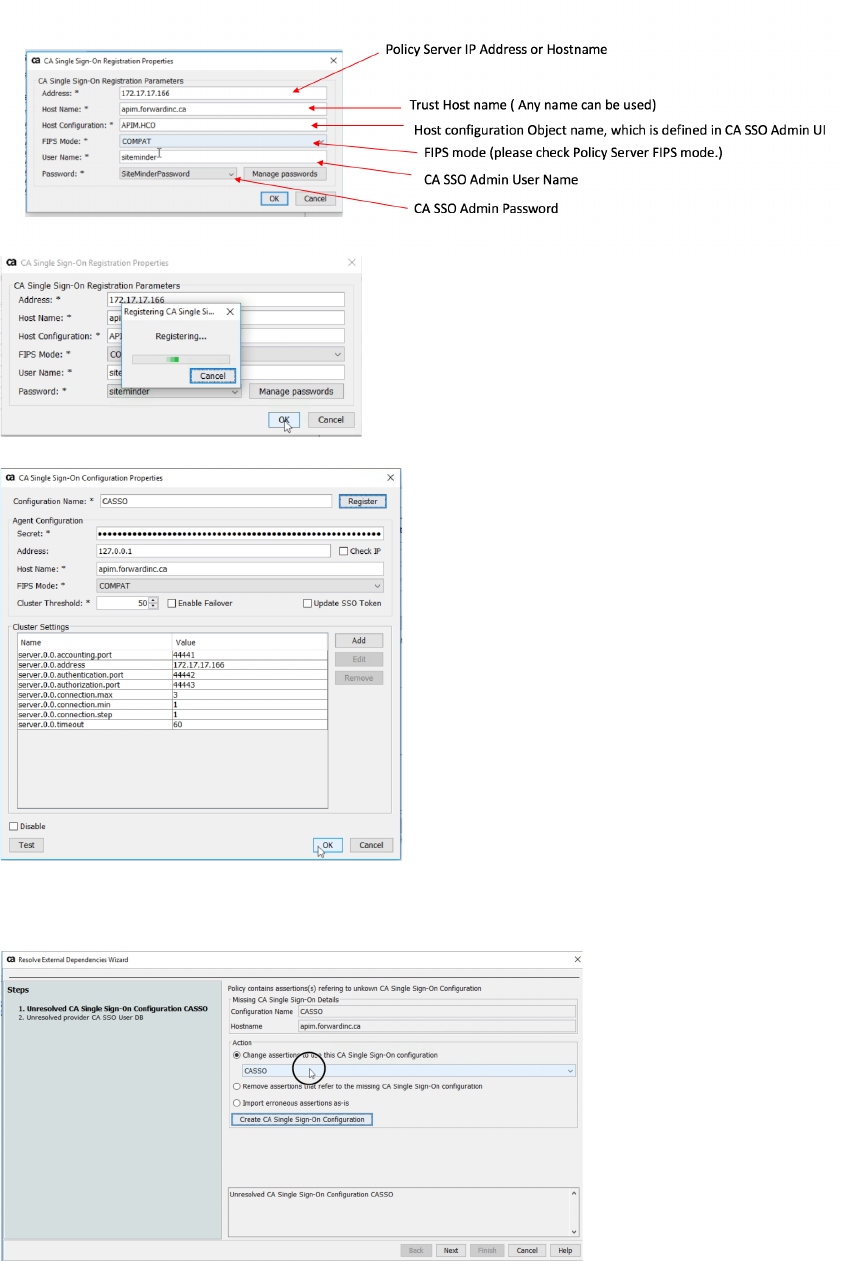Viewport: 841px width, 1261px height.
Task: Choose 'Import erroneous assertions as-is' radio option
Action: pos(236,1103)
